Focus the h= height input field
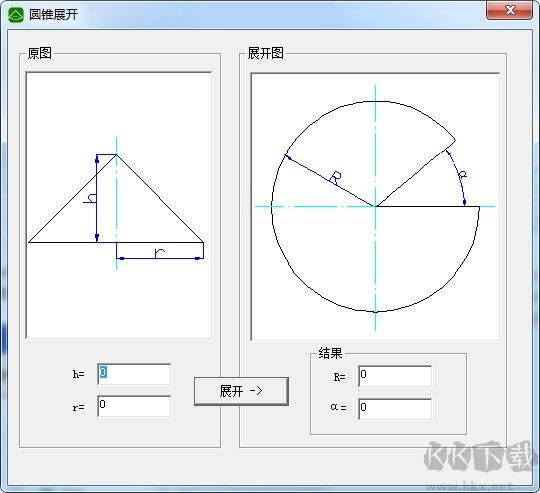Screen dimensions: 540x493 click(x=134, y=374)
